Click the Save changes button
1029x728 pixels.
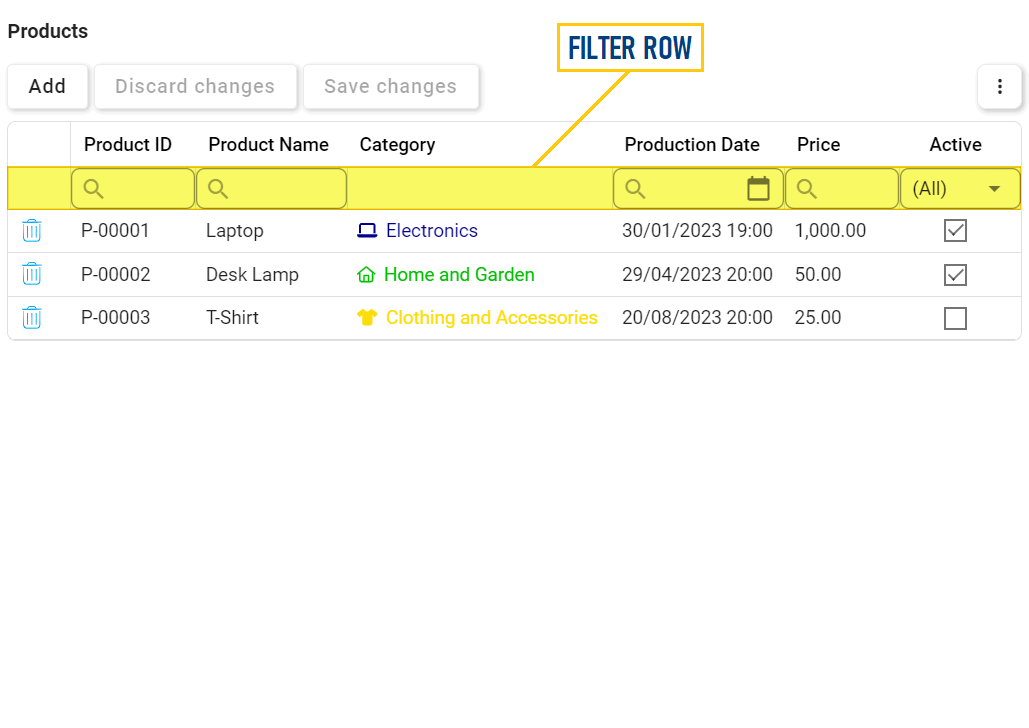click(x=390, y=87)
